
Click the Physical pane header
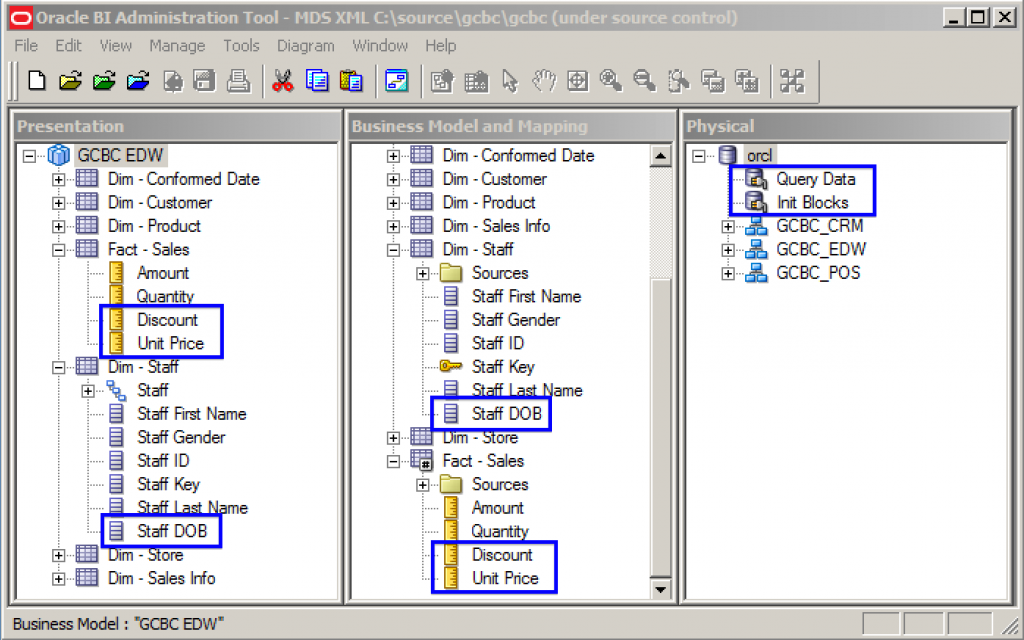coord(846,126)
